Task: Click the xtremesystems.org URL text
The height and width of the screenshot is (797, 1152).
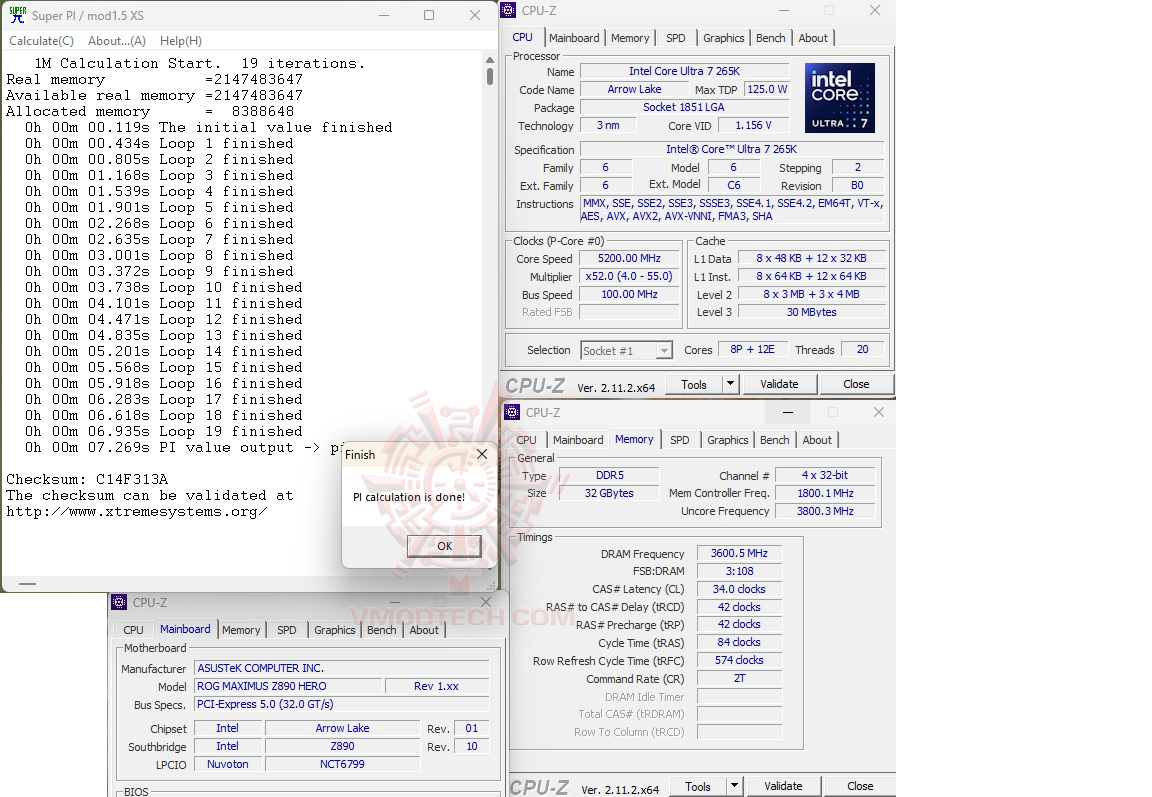Action: [x=137, y=511]
